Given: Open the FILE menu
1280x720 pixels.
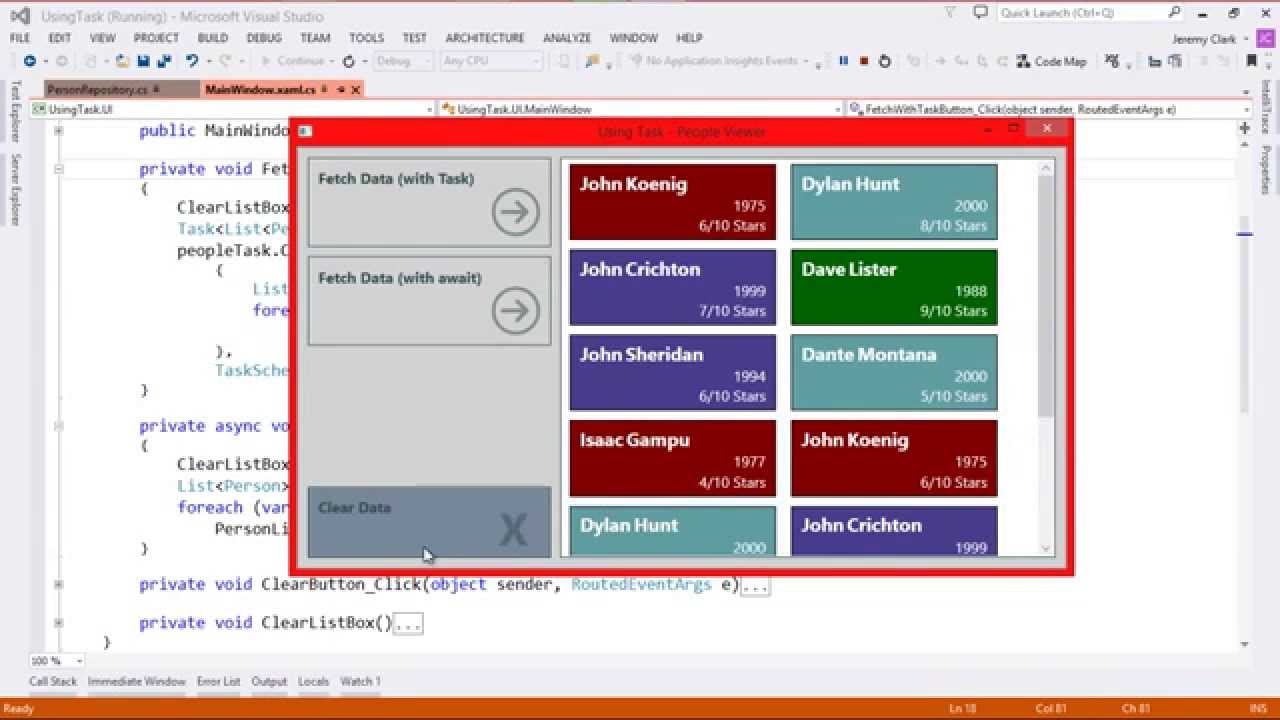Looking at the screenshot, I should tap(19, 38).
